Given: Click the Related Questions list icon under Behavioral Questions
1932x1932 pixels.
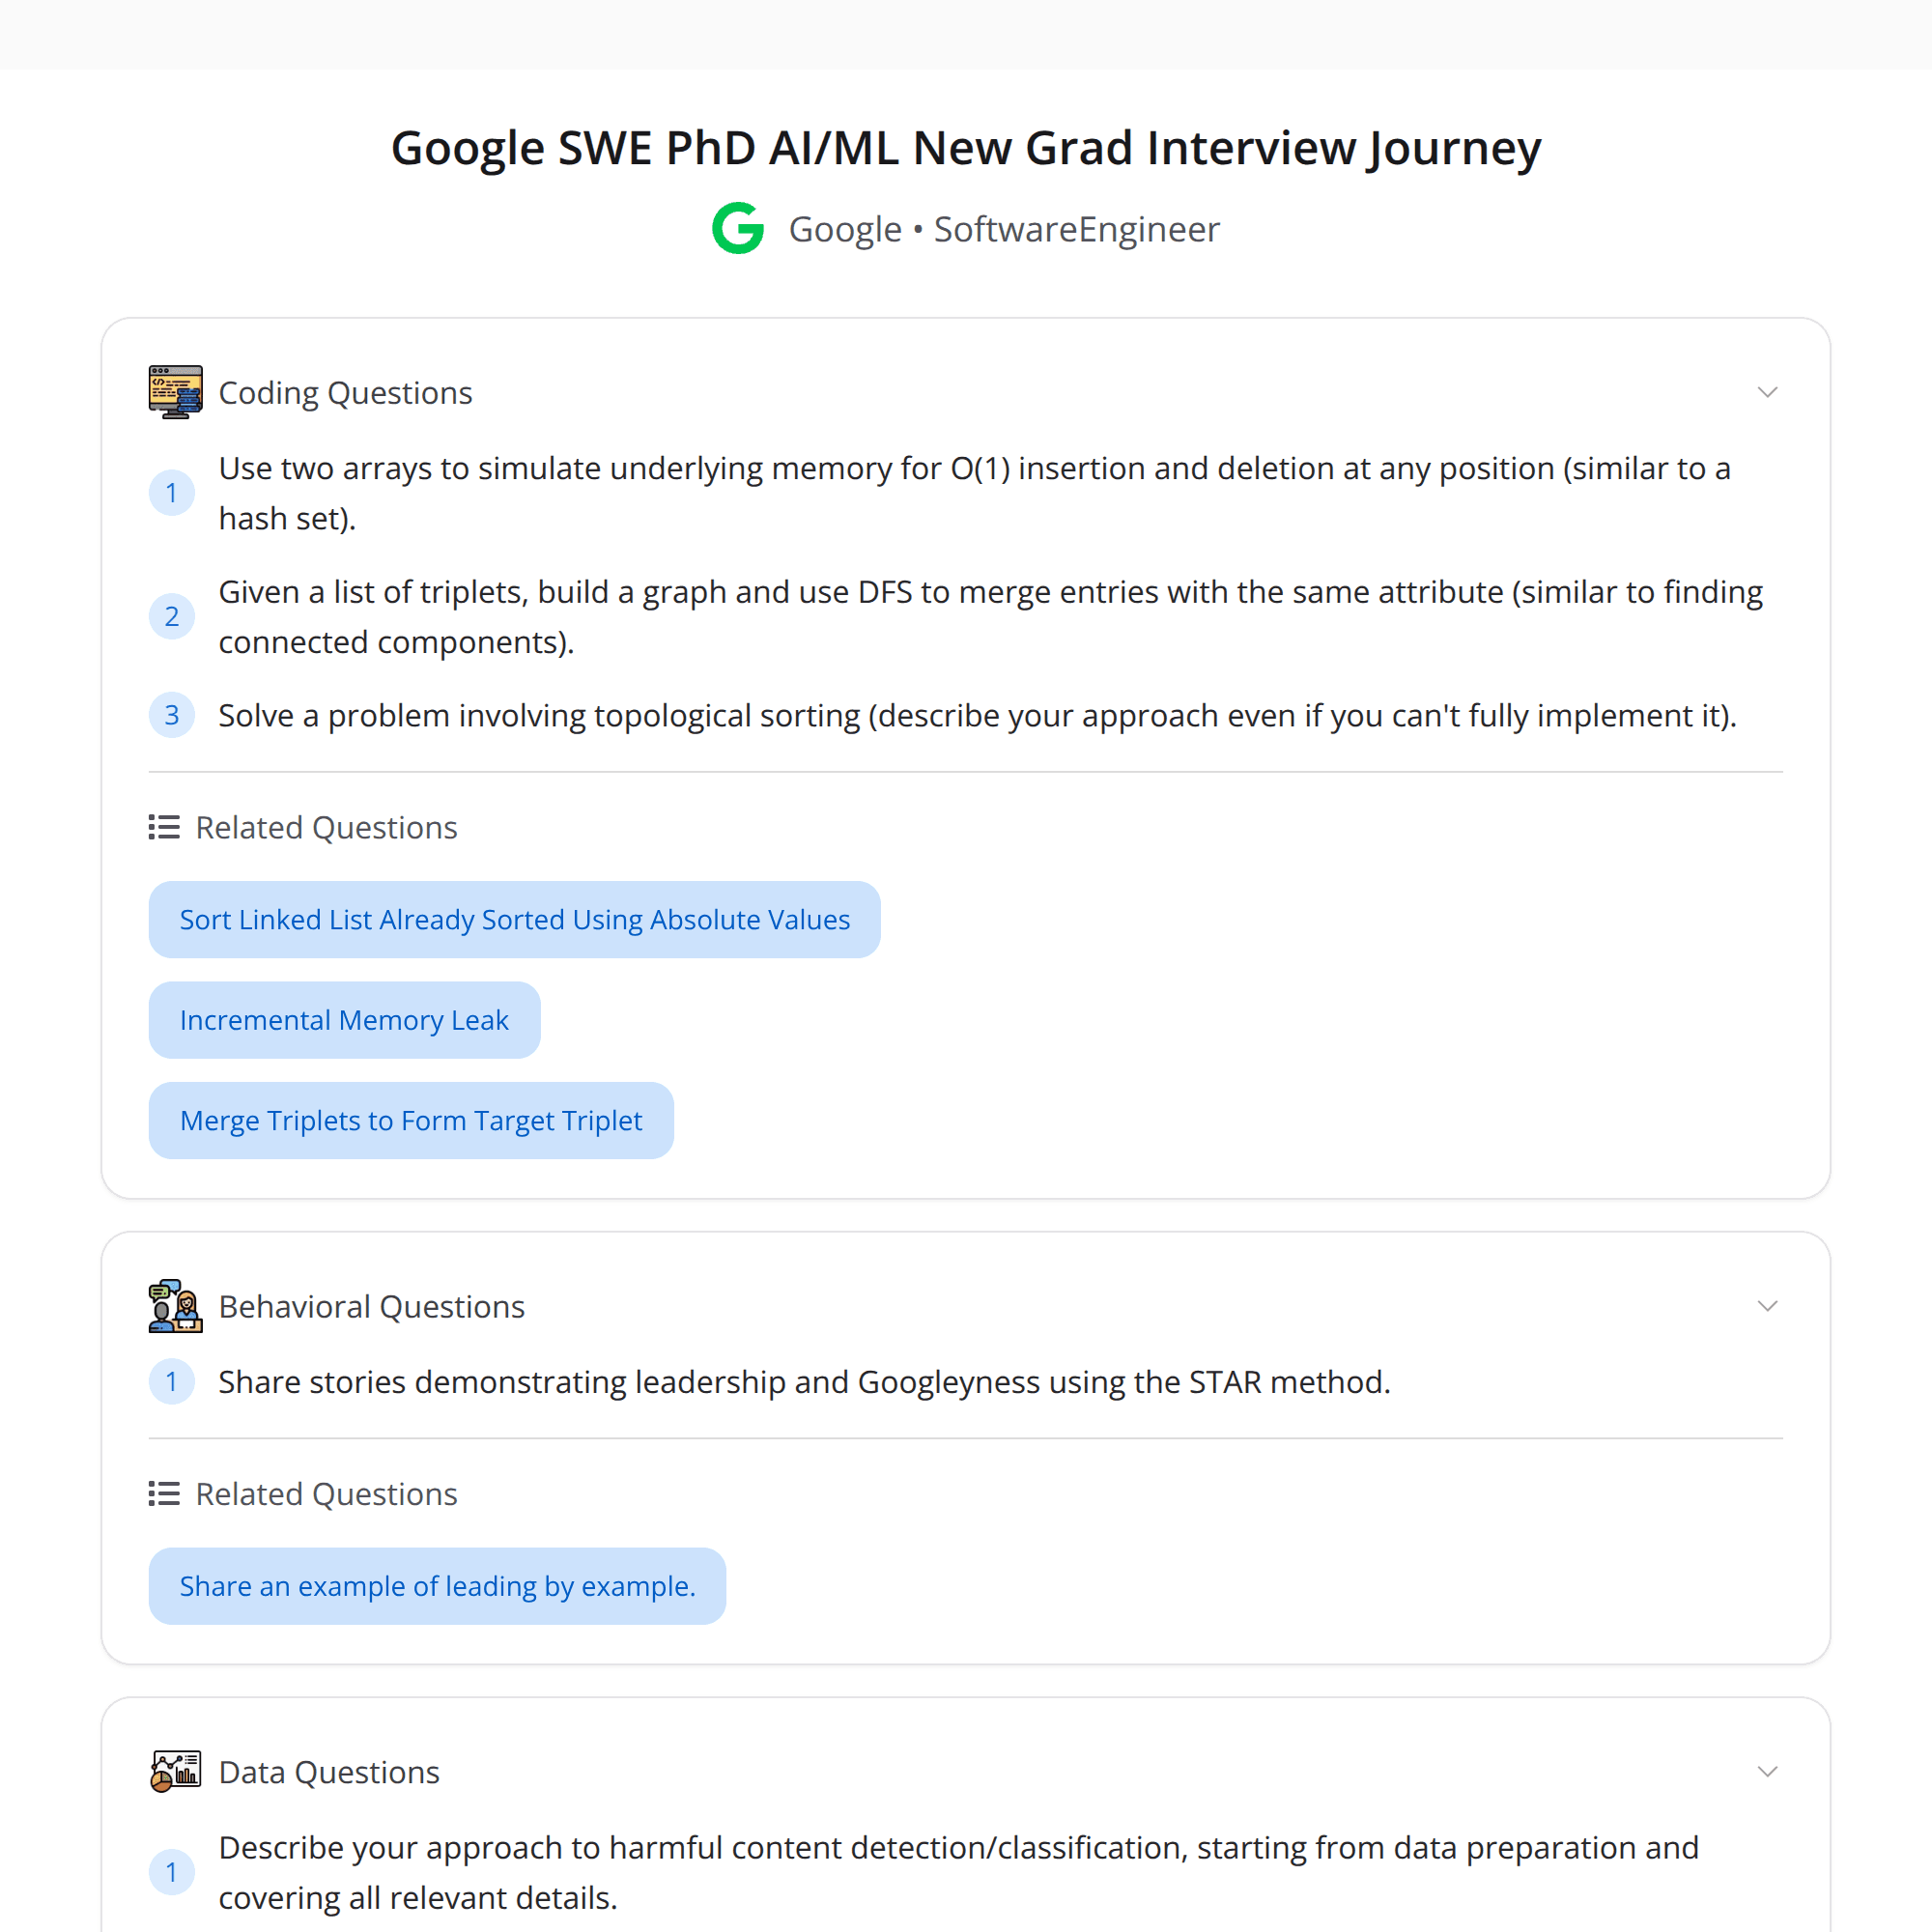Looking at the screenshot, I should tap(163, 1494).
